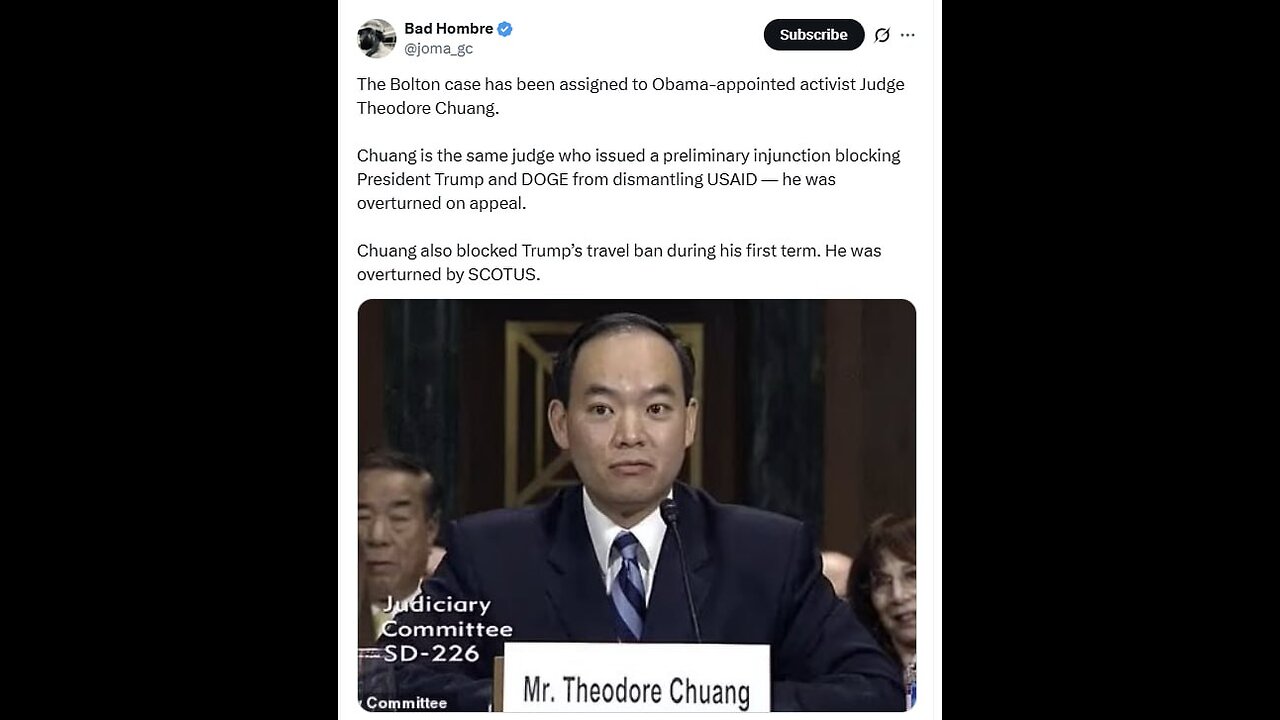Open the Bad Hombre display name link

[x=449, y=29]
